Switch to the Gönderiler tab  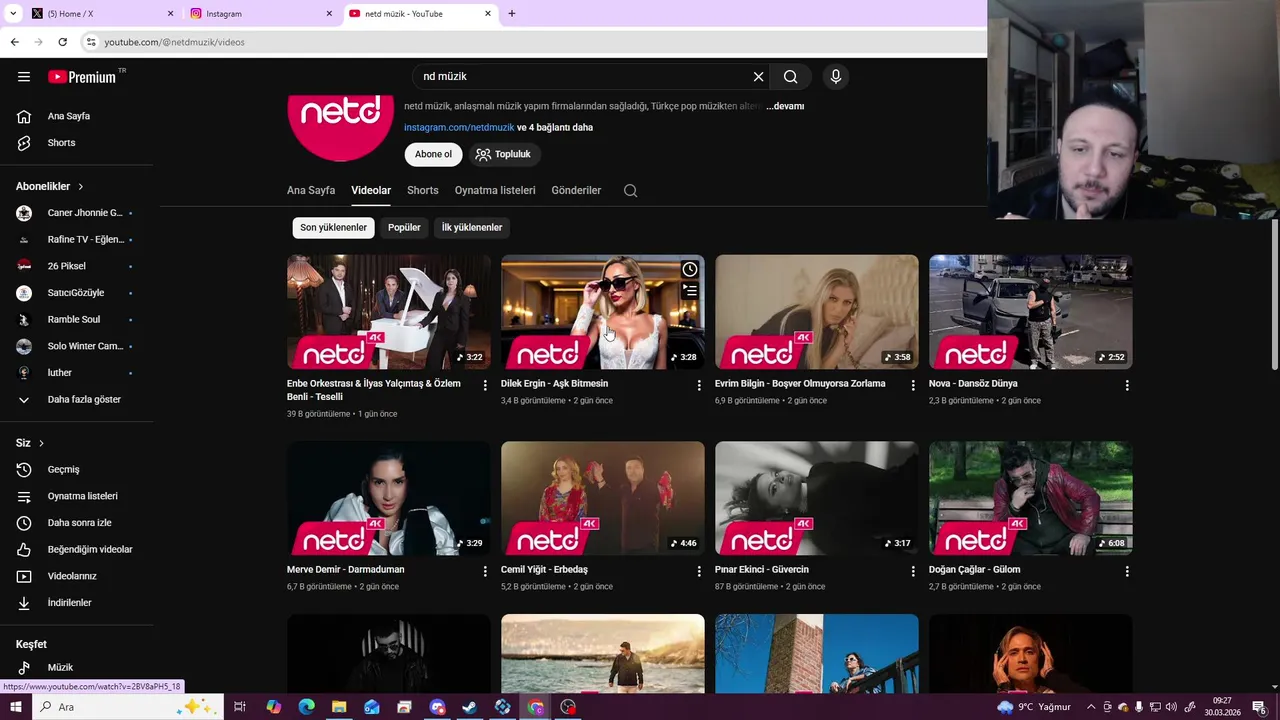pos(576,190)
